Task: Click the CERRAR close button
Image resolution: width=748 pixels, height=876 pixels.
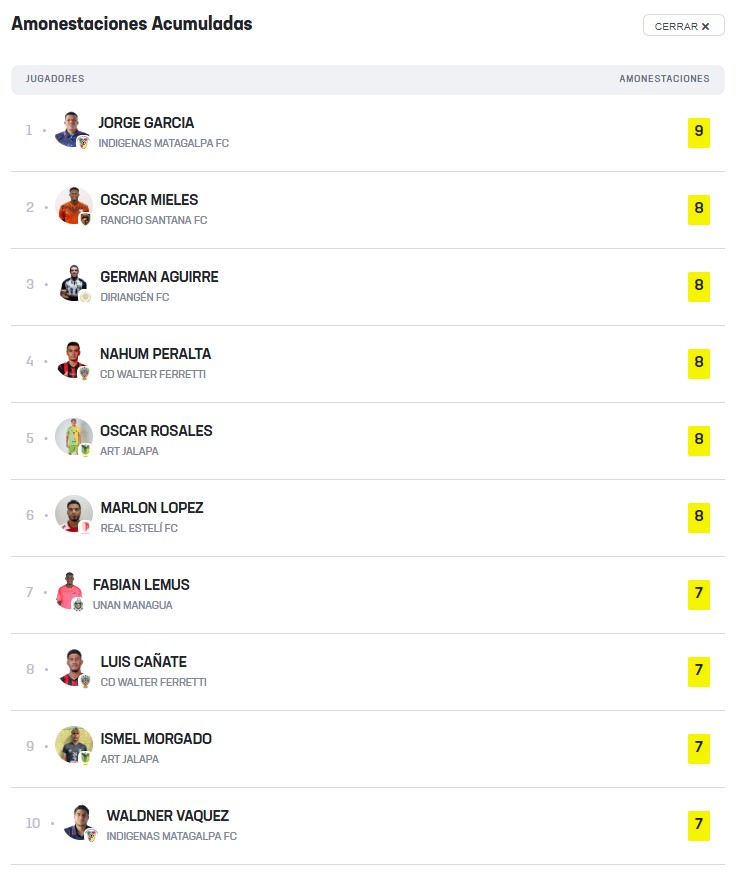Action: (x=683, y=26)
